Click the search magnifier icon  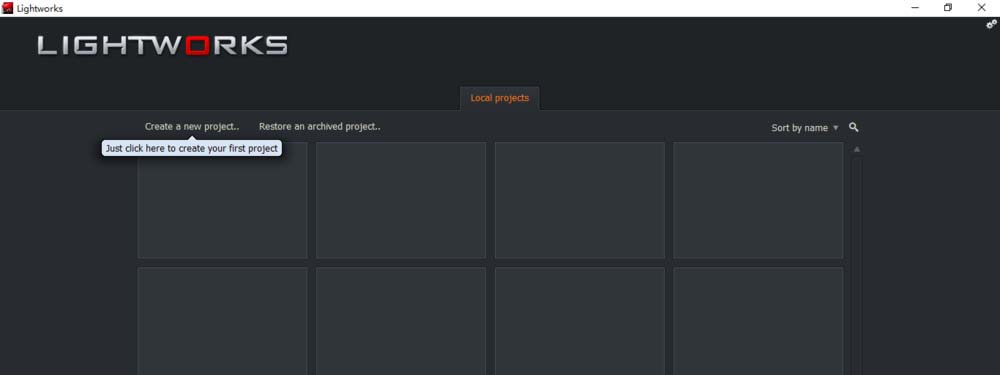click(x=853, y=128)
